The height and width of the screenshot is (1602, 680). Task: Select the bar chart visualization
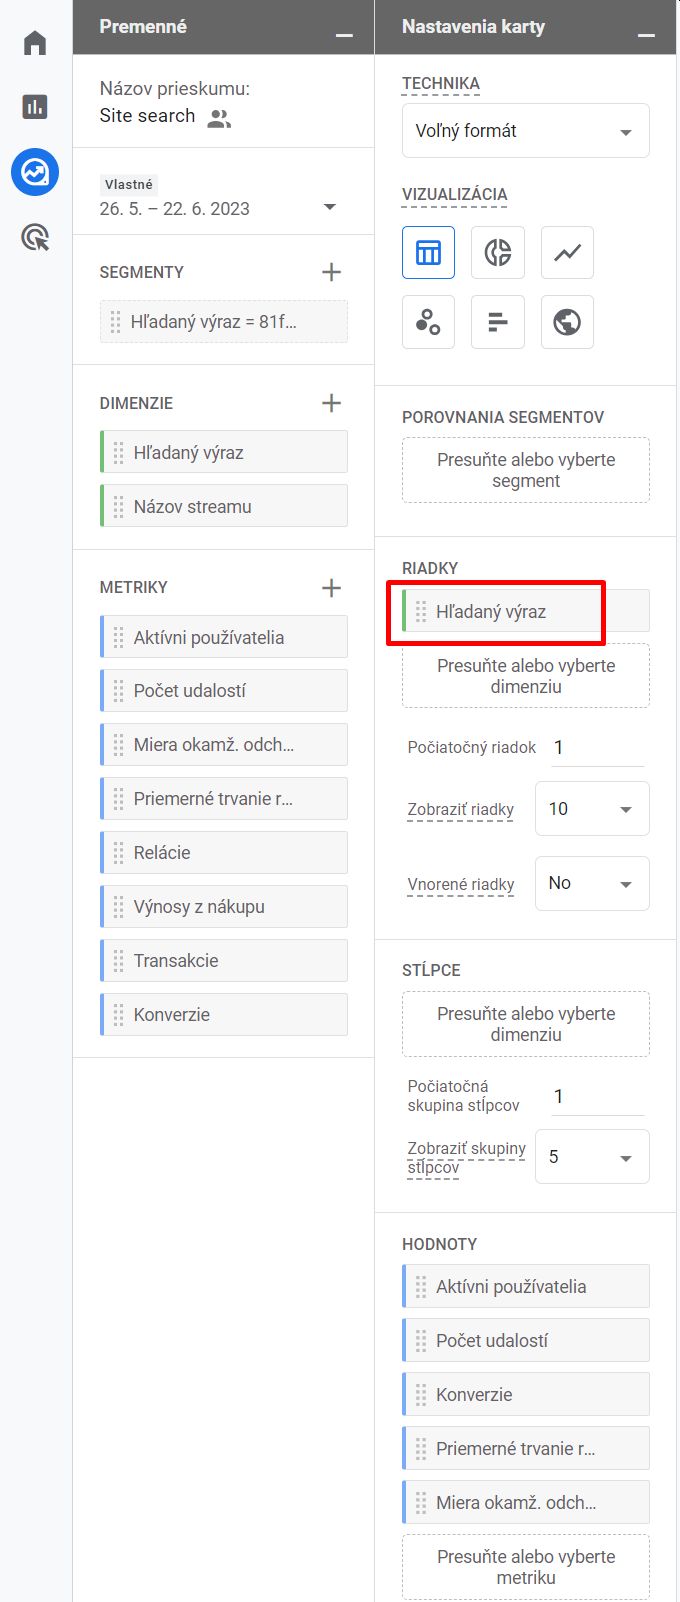(x=498, y=322)
